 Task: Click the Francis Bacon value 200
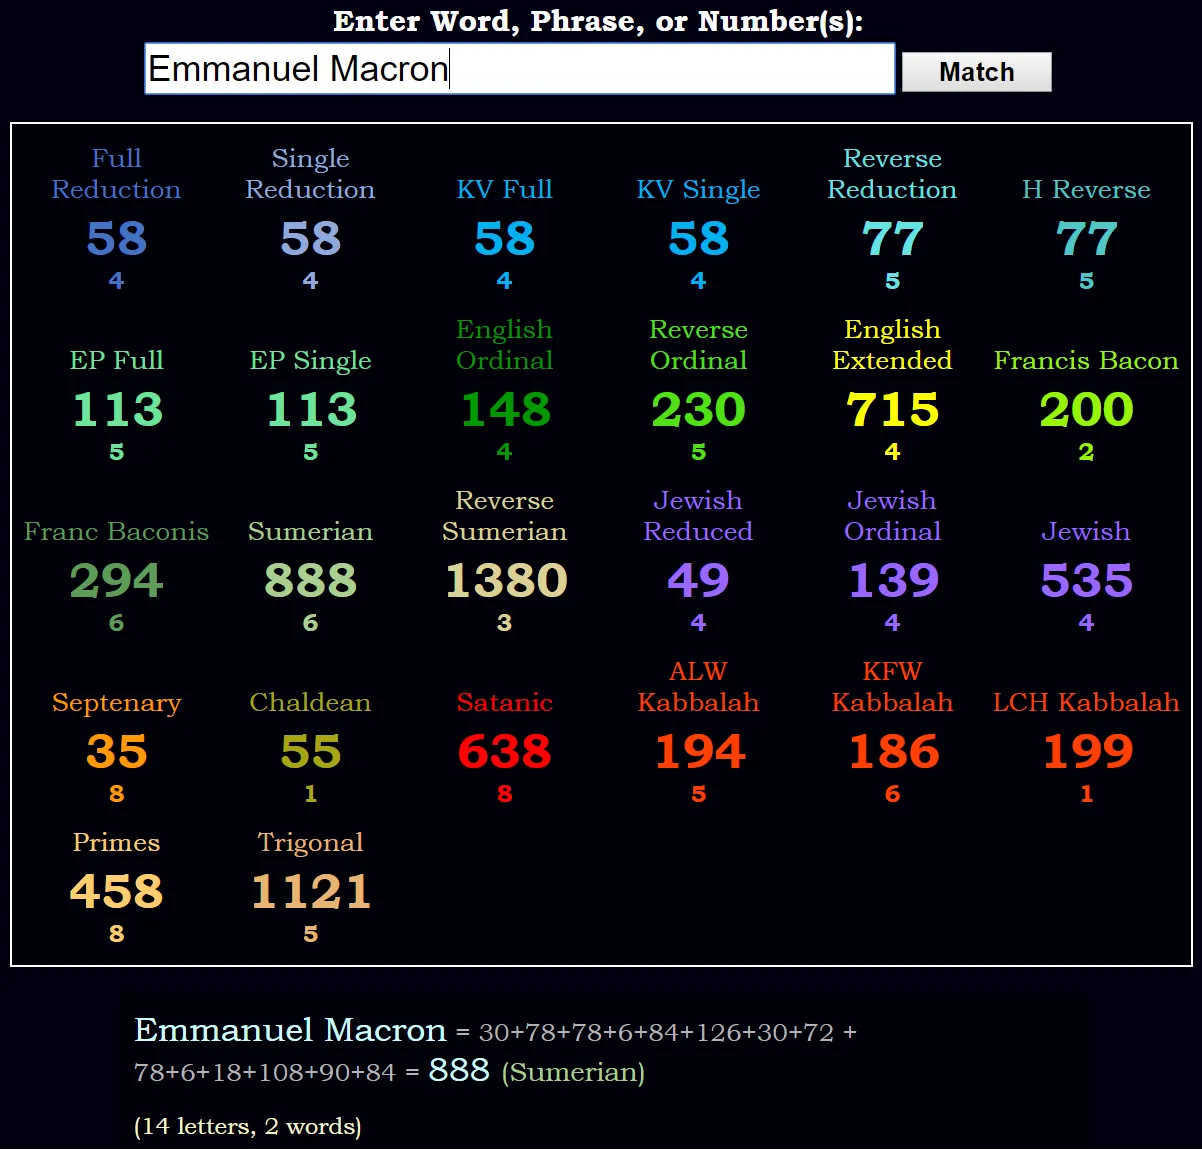pyautogui.click(x=1086, y=410)
